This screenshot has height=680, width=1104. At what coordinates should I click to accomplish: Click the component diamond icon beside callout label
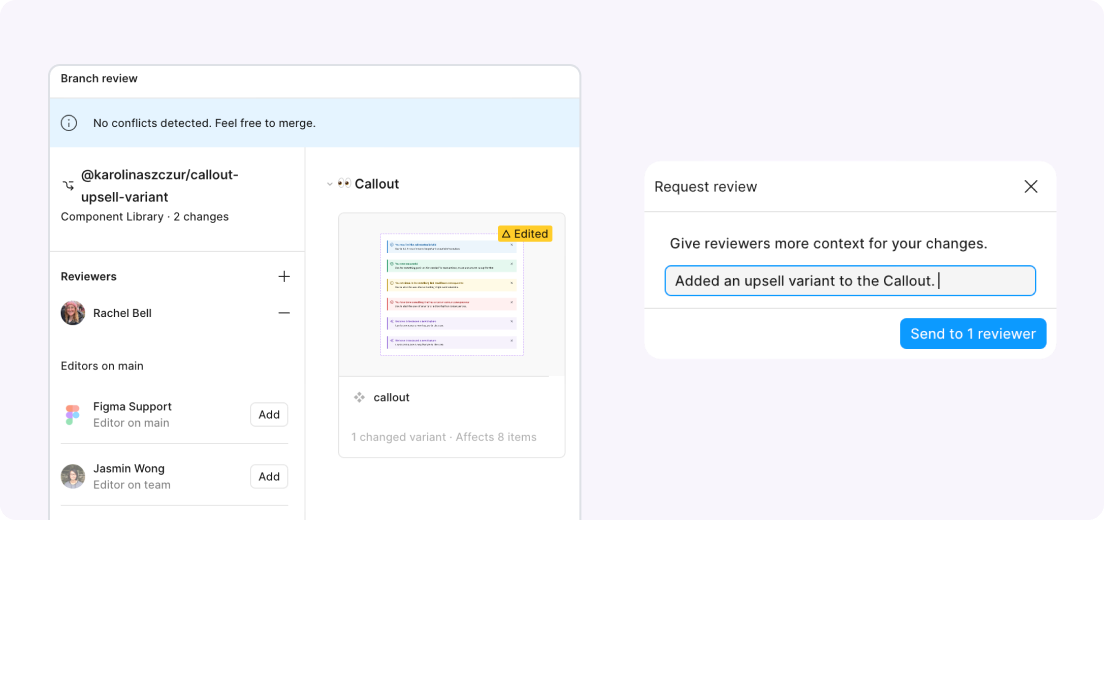360,397
